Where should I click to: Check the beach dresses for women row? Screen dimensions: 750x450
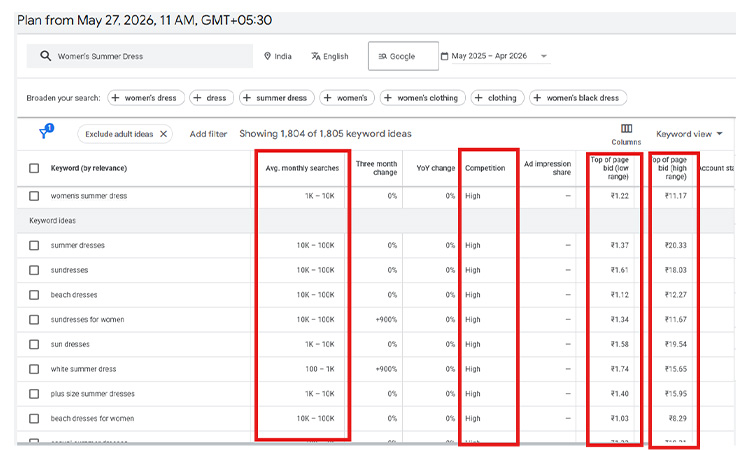(34, 418)
